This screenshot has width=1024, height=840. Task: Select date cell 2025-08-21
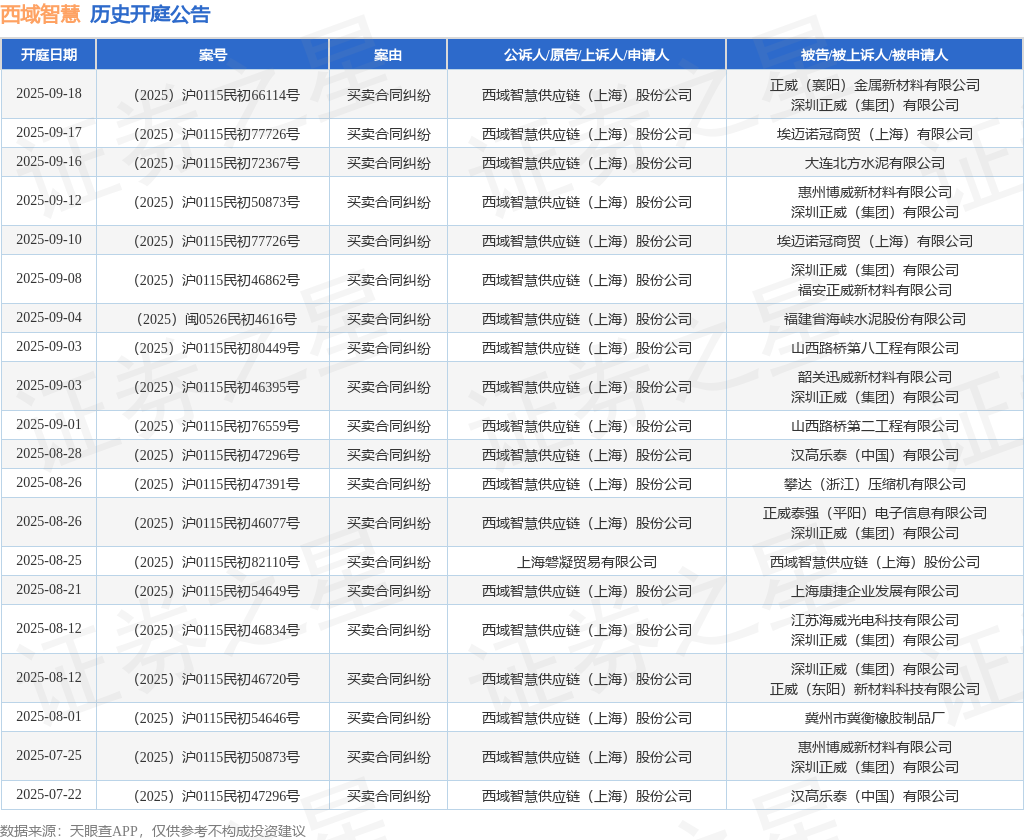[x=49, y=589]
